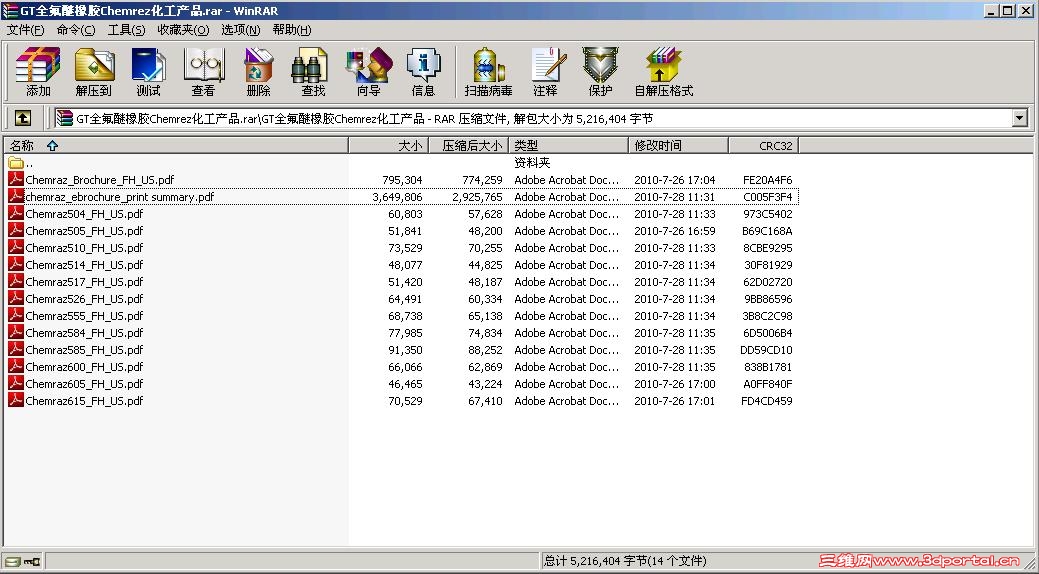The height and width of the screenshot is (574, 1039).
Task: Click PDF icon of Chemraz_Brochure_FH_US.pdf
Action: tap(16, 180)
